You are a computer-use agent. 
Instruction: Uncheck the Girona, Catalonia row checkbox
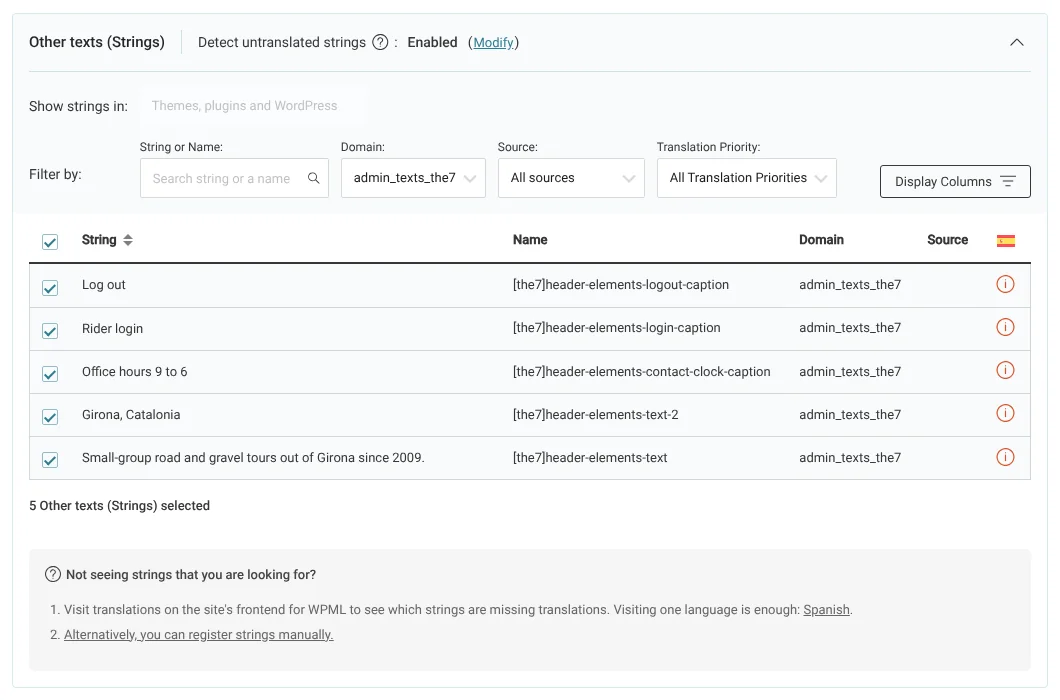coord(50,417)
